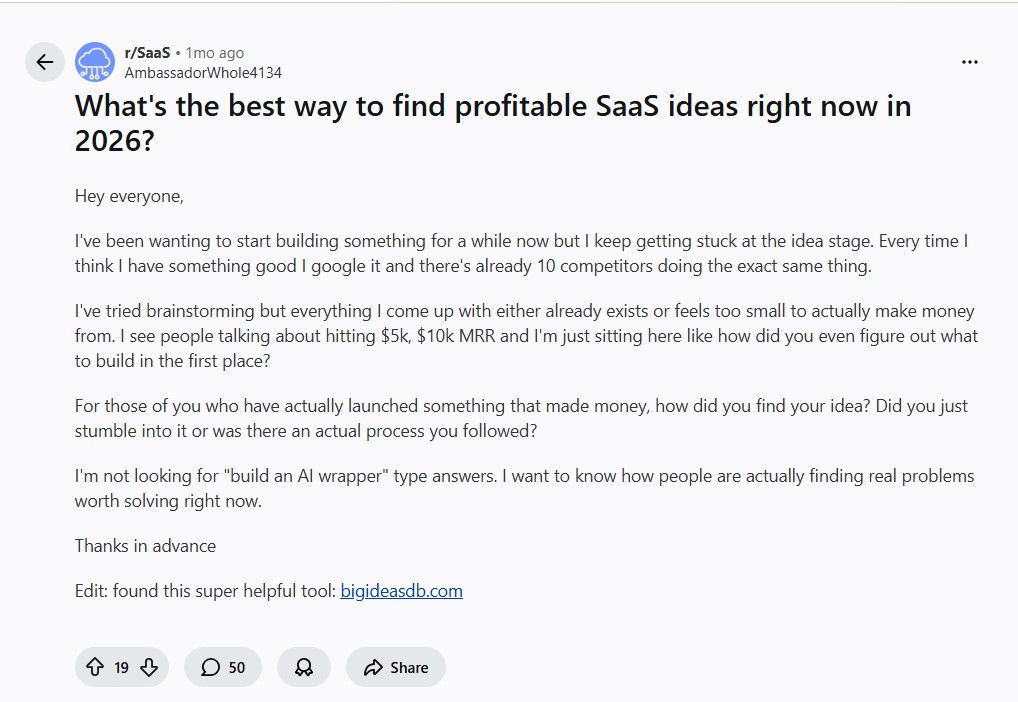This screenshot has height=702, width=1018.
Task: Open the r/SaaS subreddit link
Action: click(x=147, y=53)
